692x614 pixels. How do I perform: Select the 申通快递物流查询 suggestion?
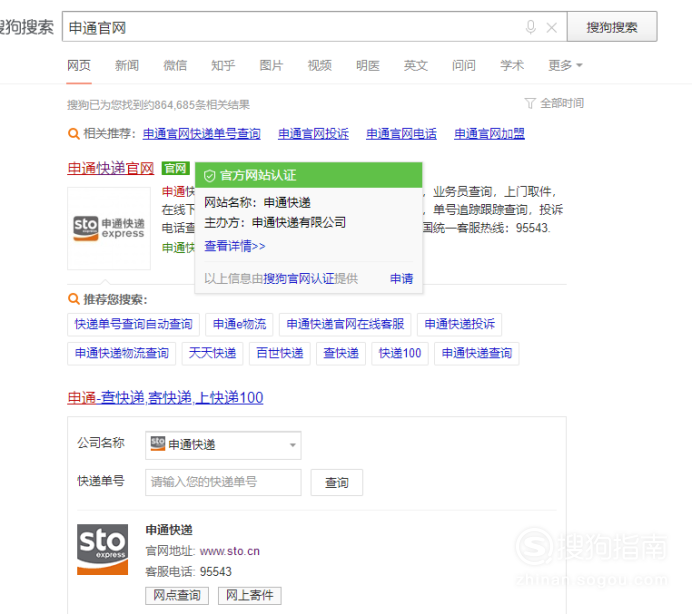pos(121,354)
